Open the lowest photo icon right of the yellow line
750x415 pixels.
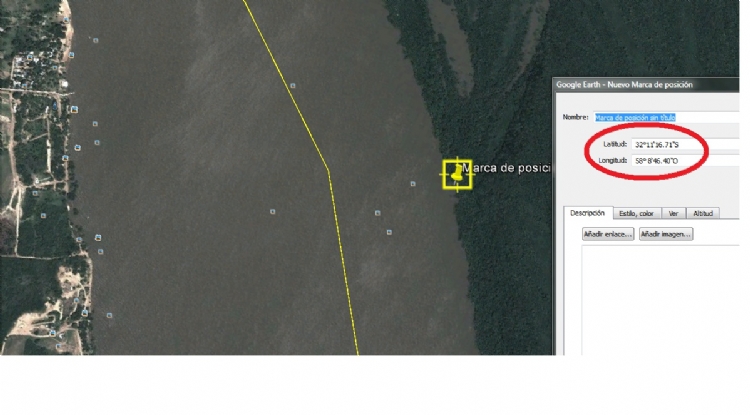[x=389, y=232]
